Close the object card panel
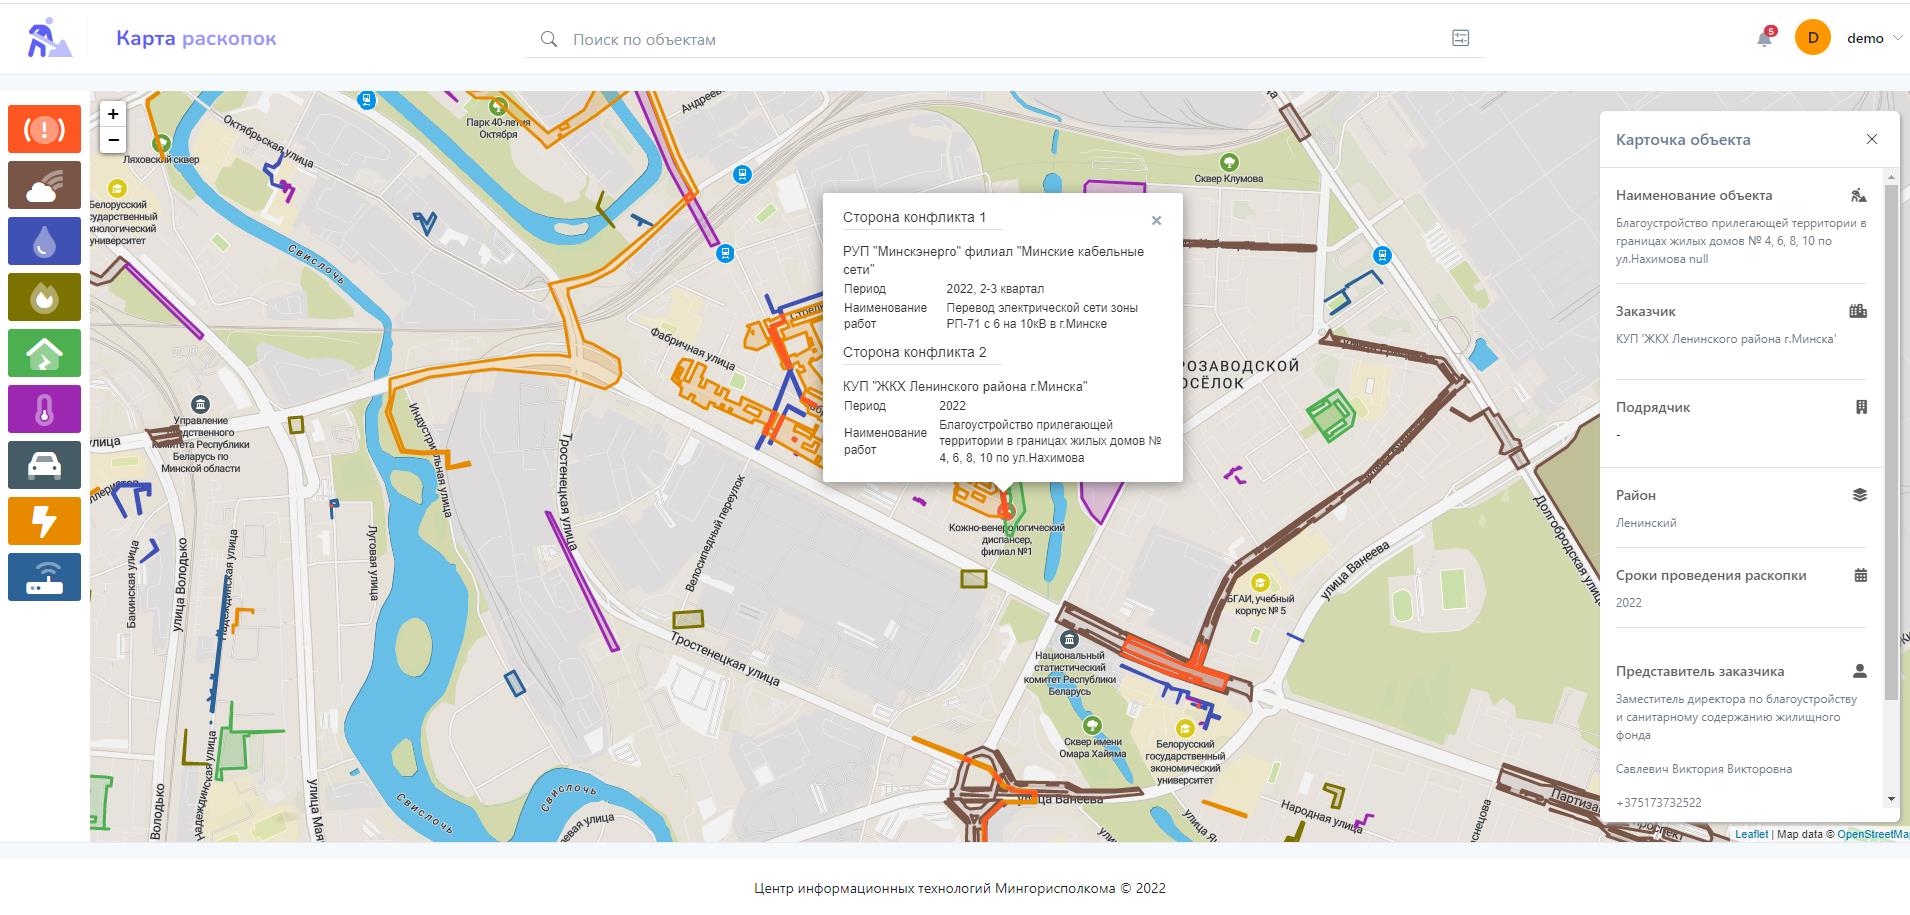 1872,139
